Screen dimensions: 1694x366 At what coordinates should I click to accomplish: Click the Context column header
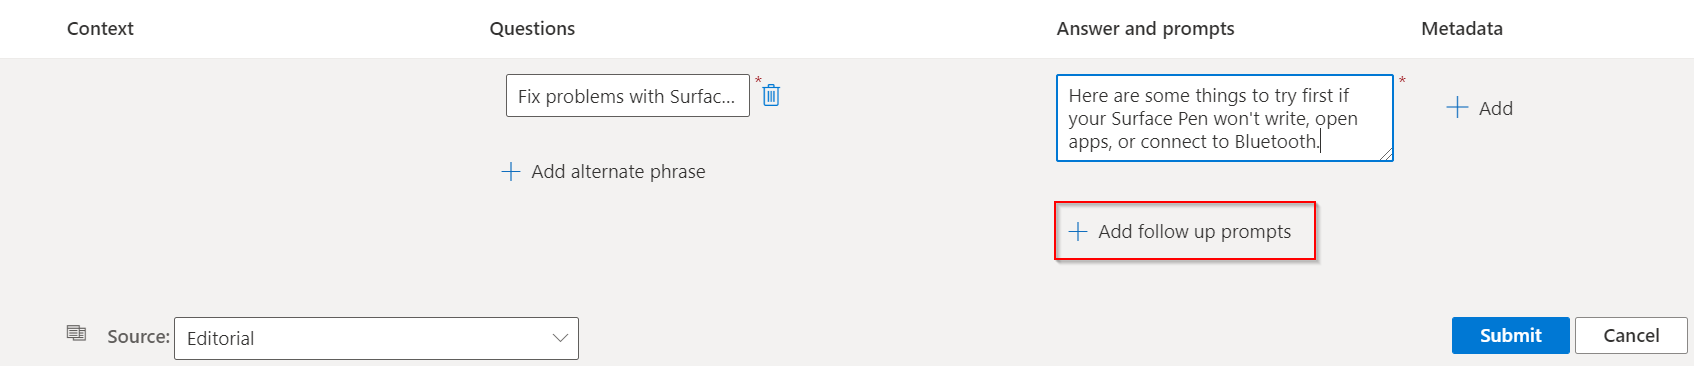(100, 29)
